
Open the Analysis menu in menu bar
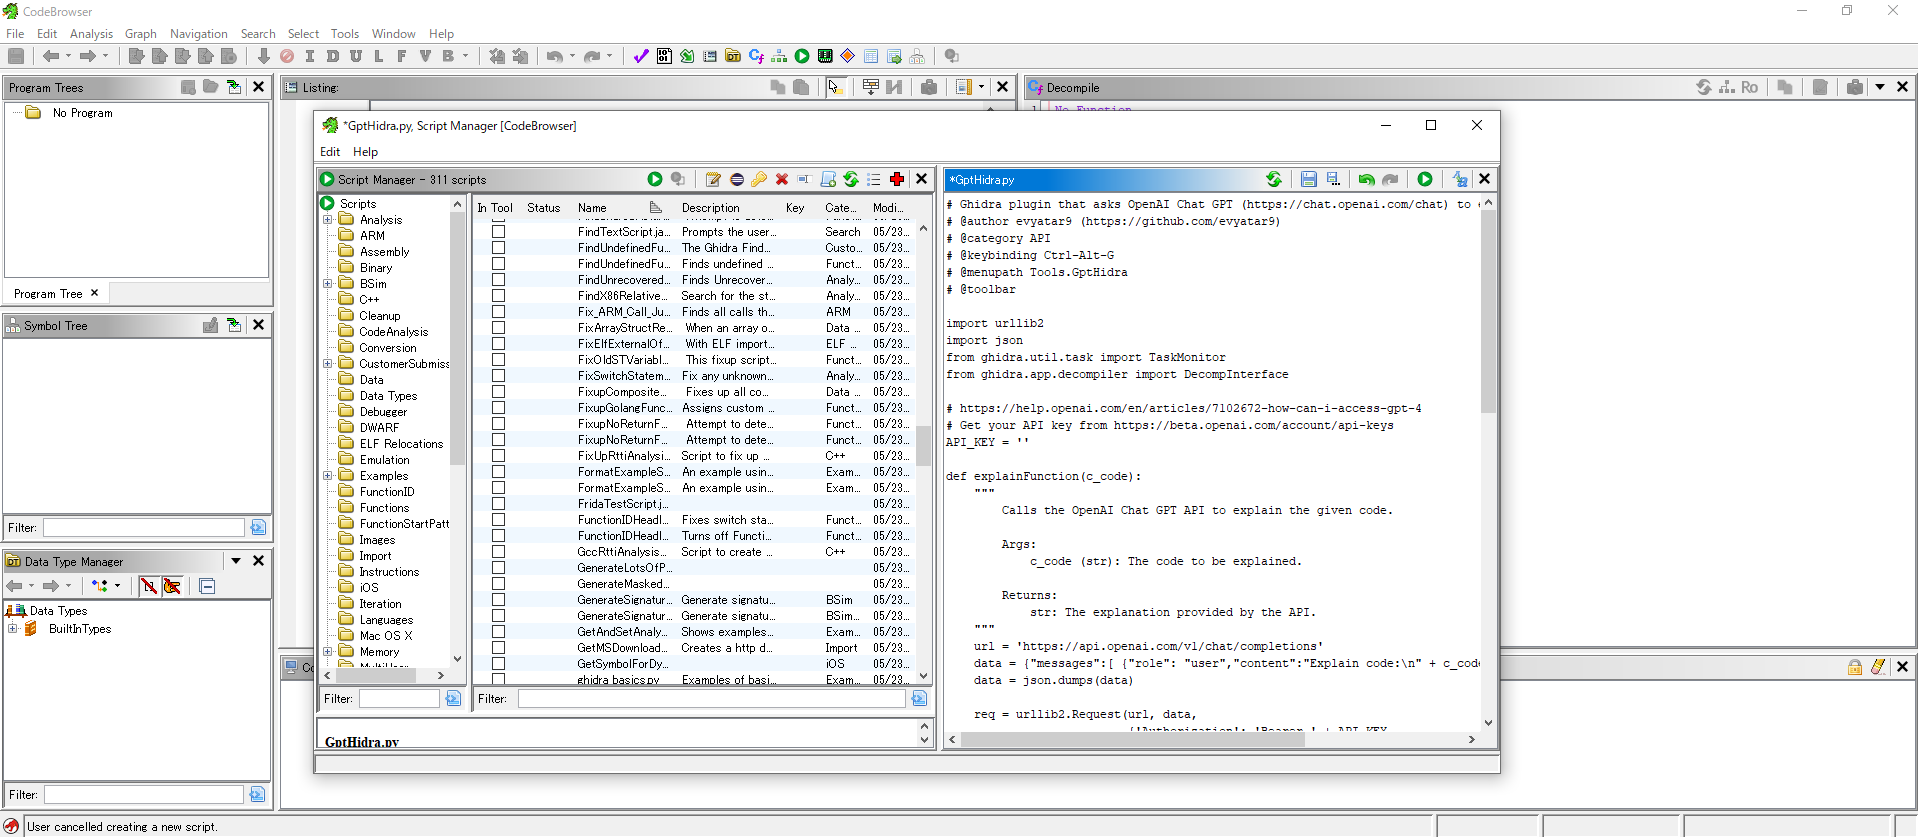(91, 33)
